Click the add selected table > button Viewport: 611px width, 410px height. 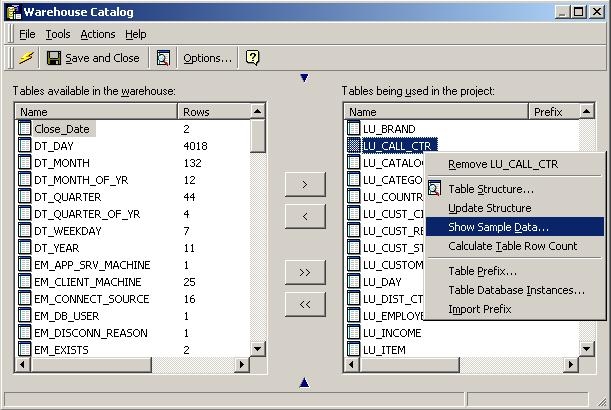tap(305, 184)
